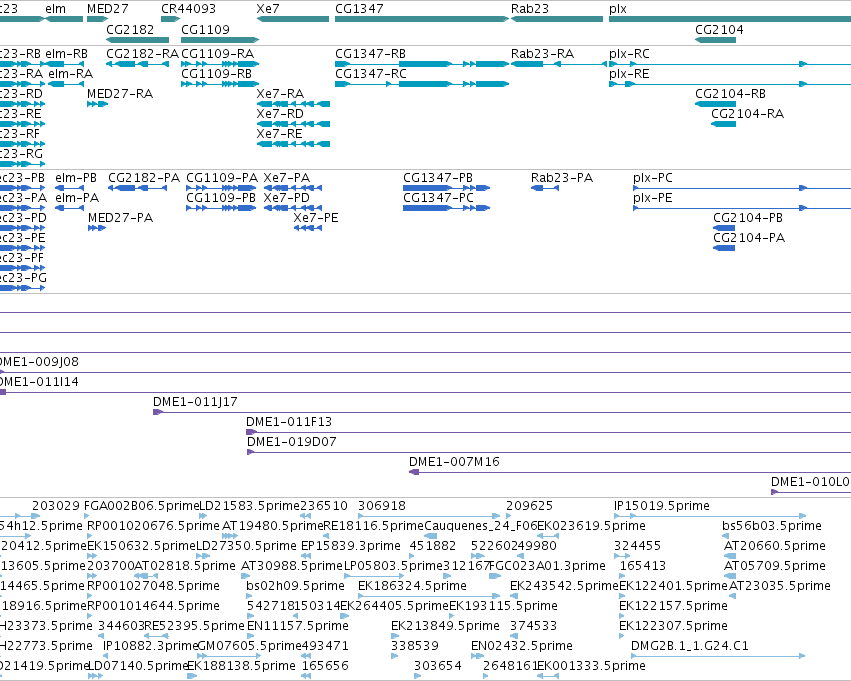Select the CG2182 gene bar
The width and height of the screenshot is (851, 681).
pyautogui.click(x=137, y=40)
